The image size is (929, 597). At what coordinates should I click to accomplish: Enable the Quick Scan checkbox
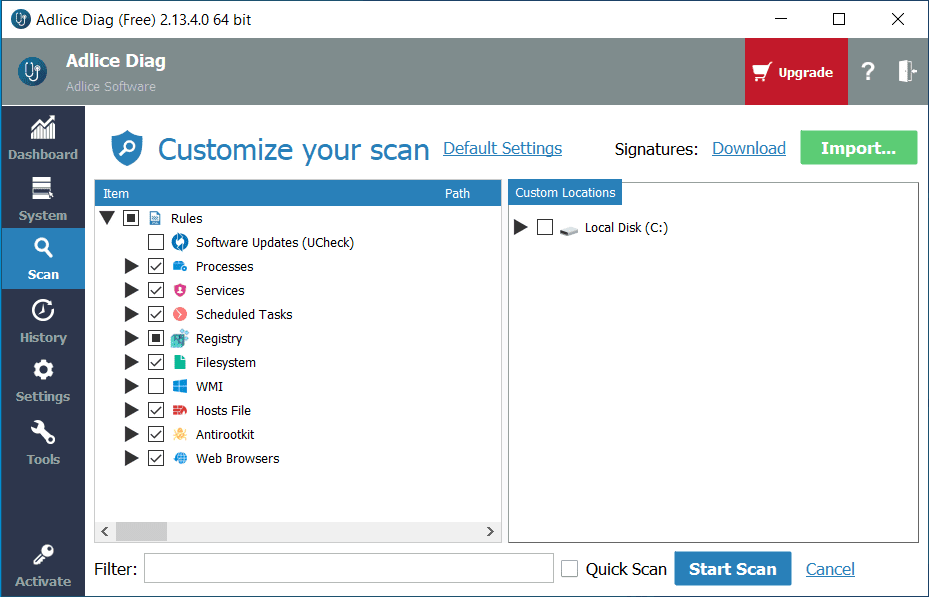coord(569,569)
